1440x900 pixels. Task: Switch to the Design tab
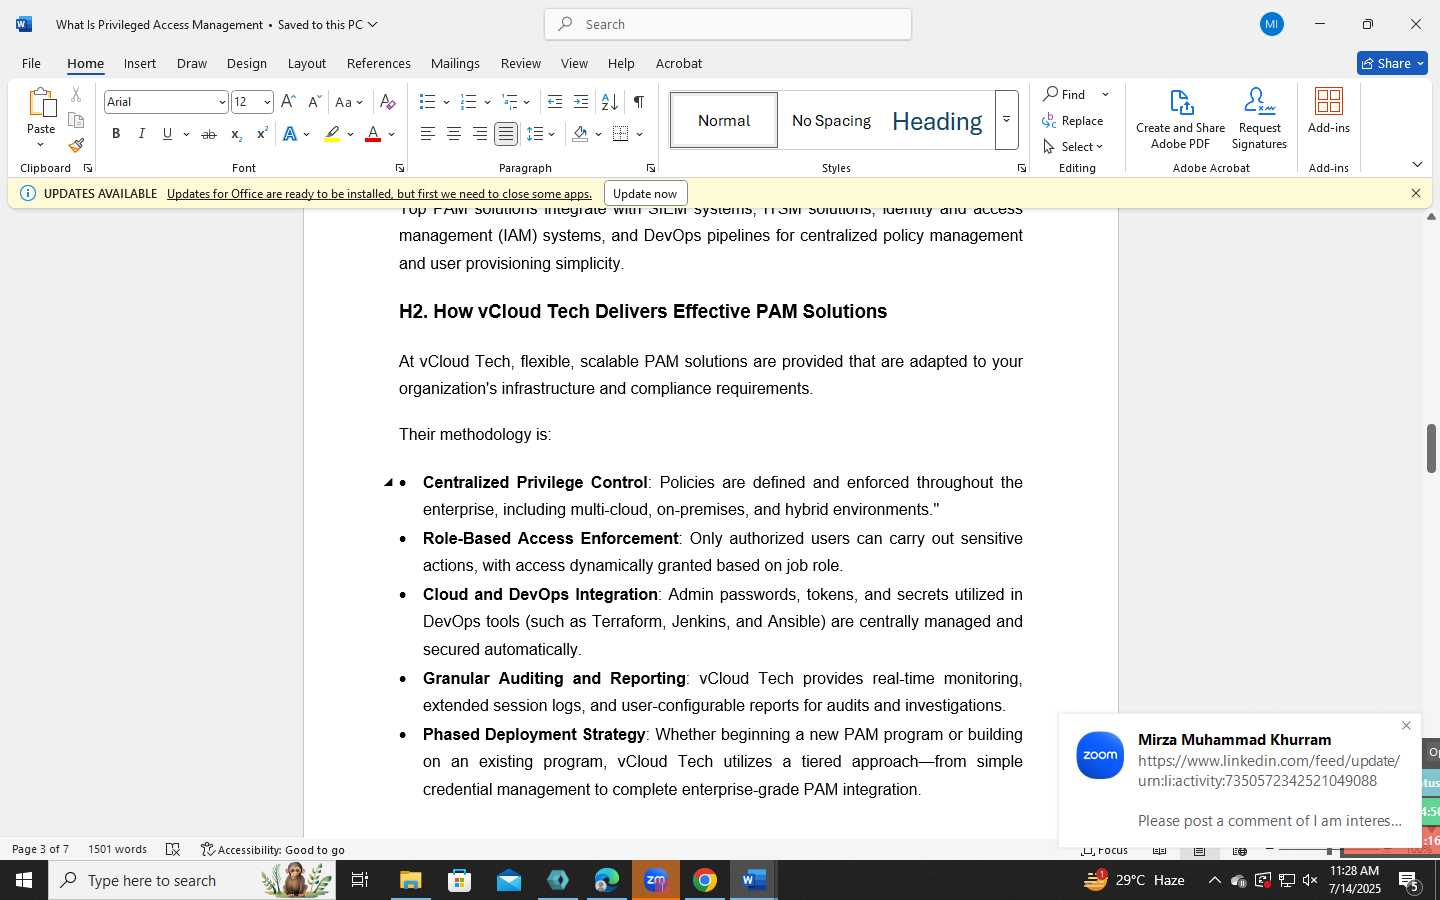point(246,63)
